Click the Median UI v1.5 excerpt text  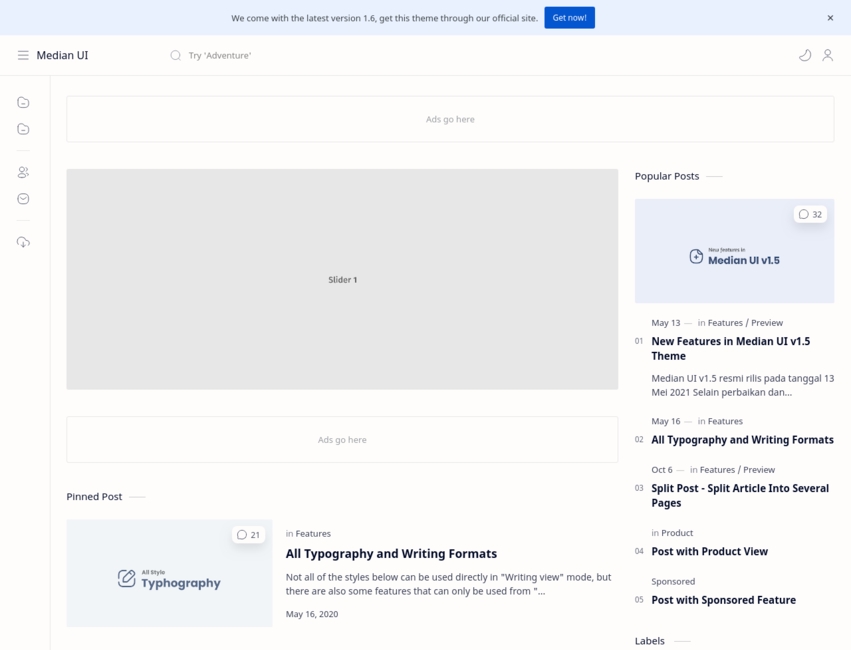click(x=742, y=385)
